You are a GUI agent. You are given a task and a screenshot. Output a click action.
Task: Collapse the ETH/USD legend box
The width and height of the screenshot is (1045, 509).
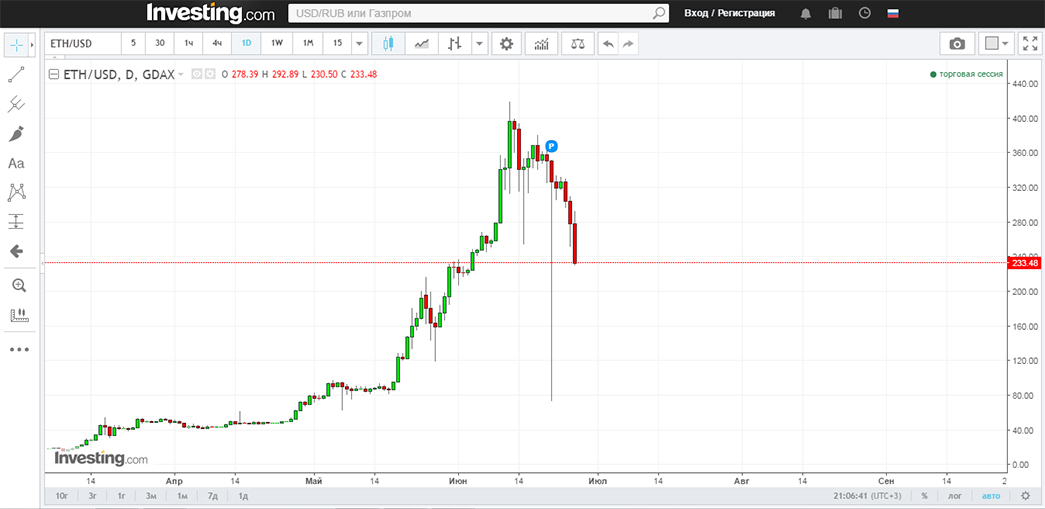55,74
